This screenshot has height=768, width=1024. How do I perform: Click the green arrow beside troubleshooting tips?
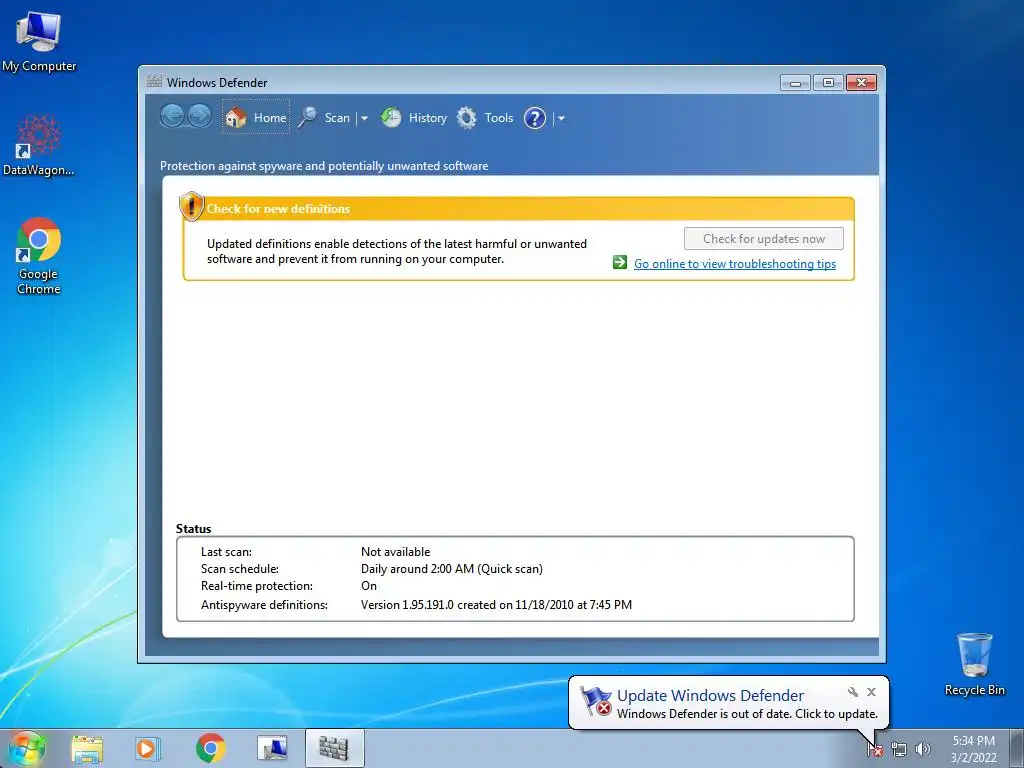620,263
